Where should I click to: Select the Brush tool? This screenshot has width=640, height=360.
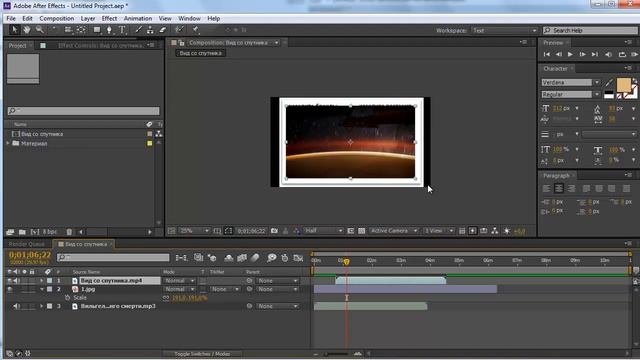[138, 29]
